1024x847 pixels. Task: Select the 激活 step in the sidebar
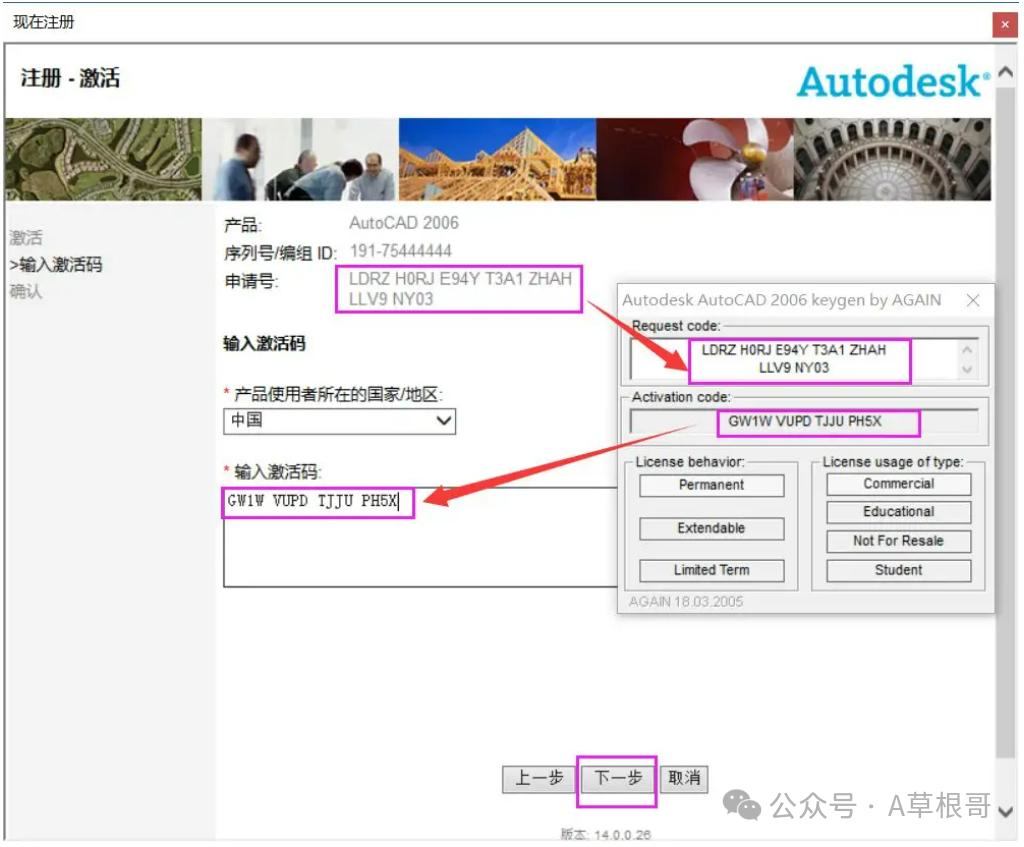pyautogui.click(x=27, y=238)
